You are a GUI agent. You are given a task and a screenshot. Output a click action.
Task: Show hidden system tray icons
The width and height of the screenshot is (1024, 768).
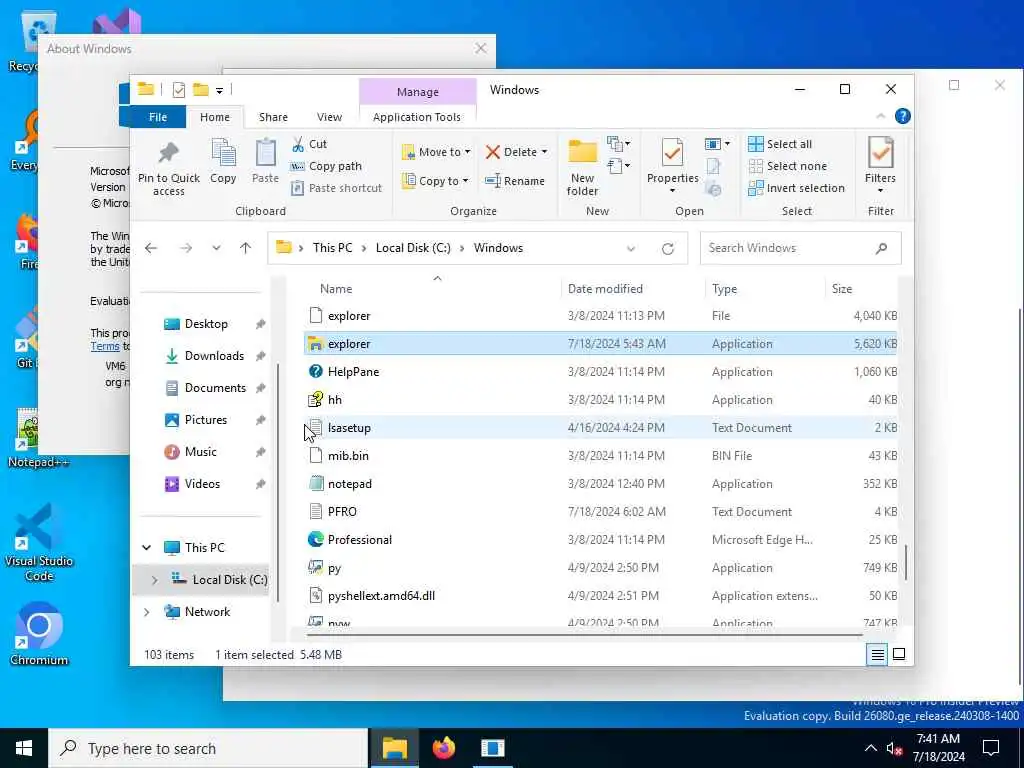click(871, 748)
